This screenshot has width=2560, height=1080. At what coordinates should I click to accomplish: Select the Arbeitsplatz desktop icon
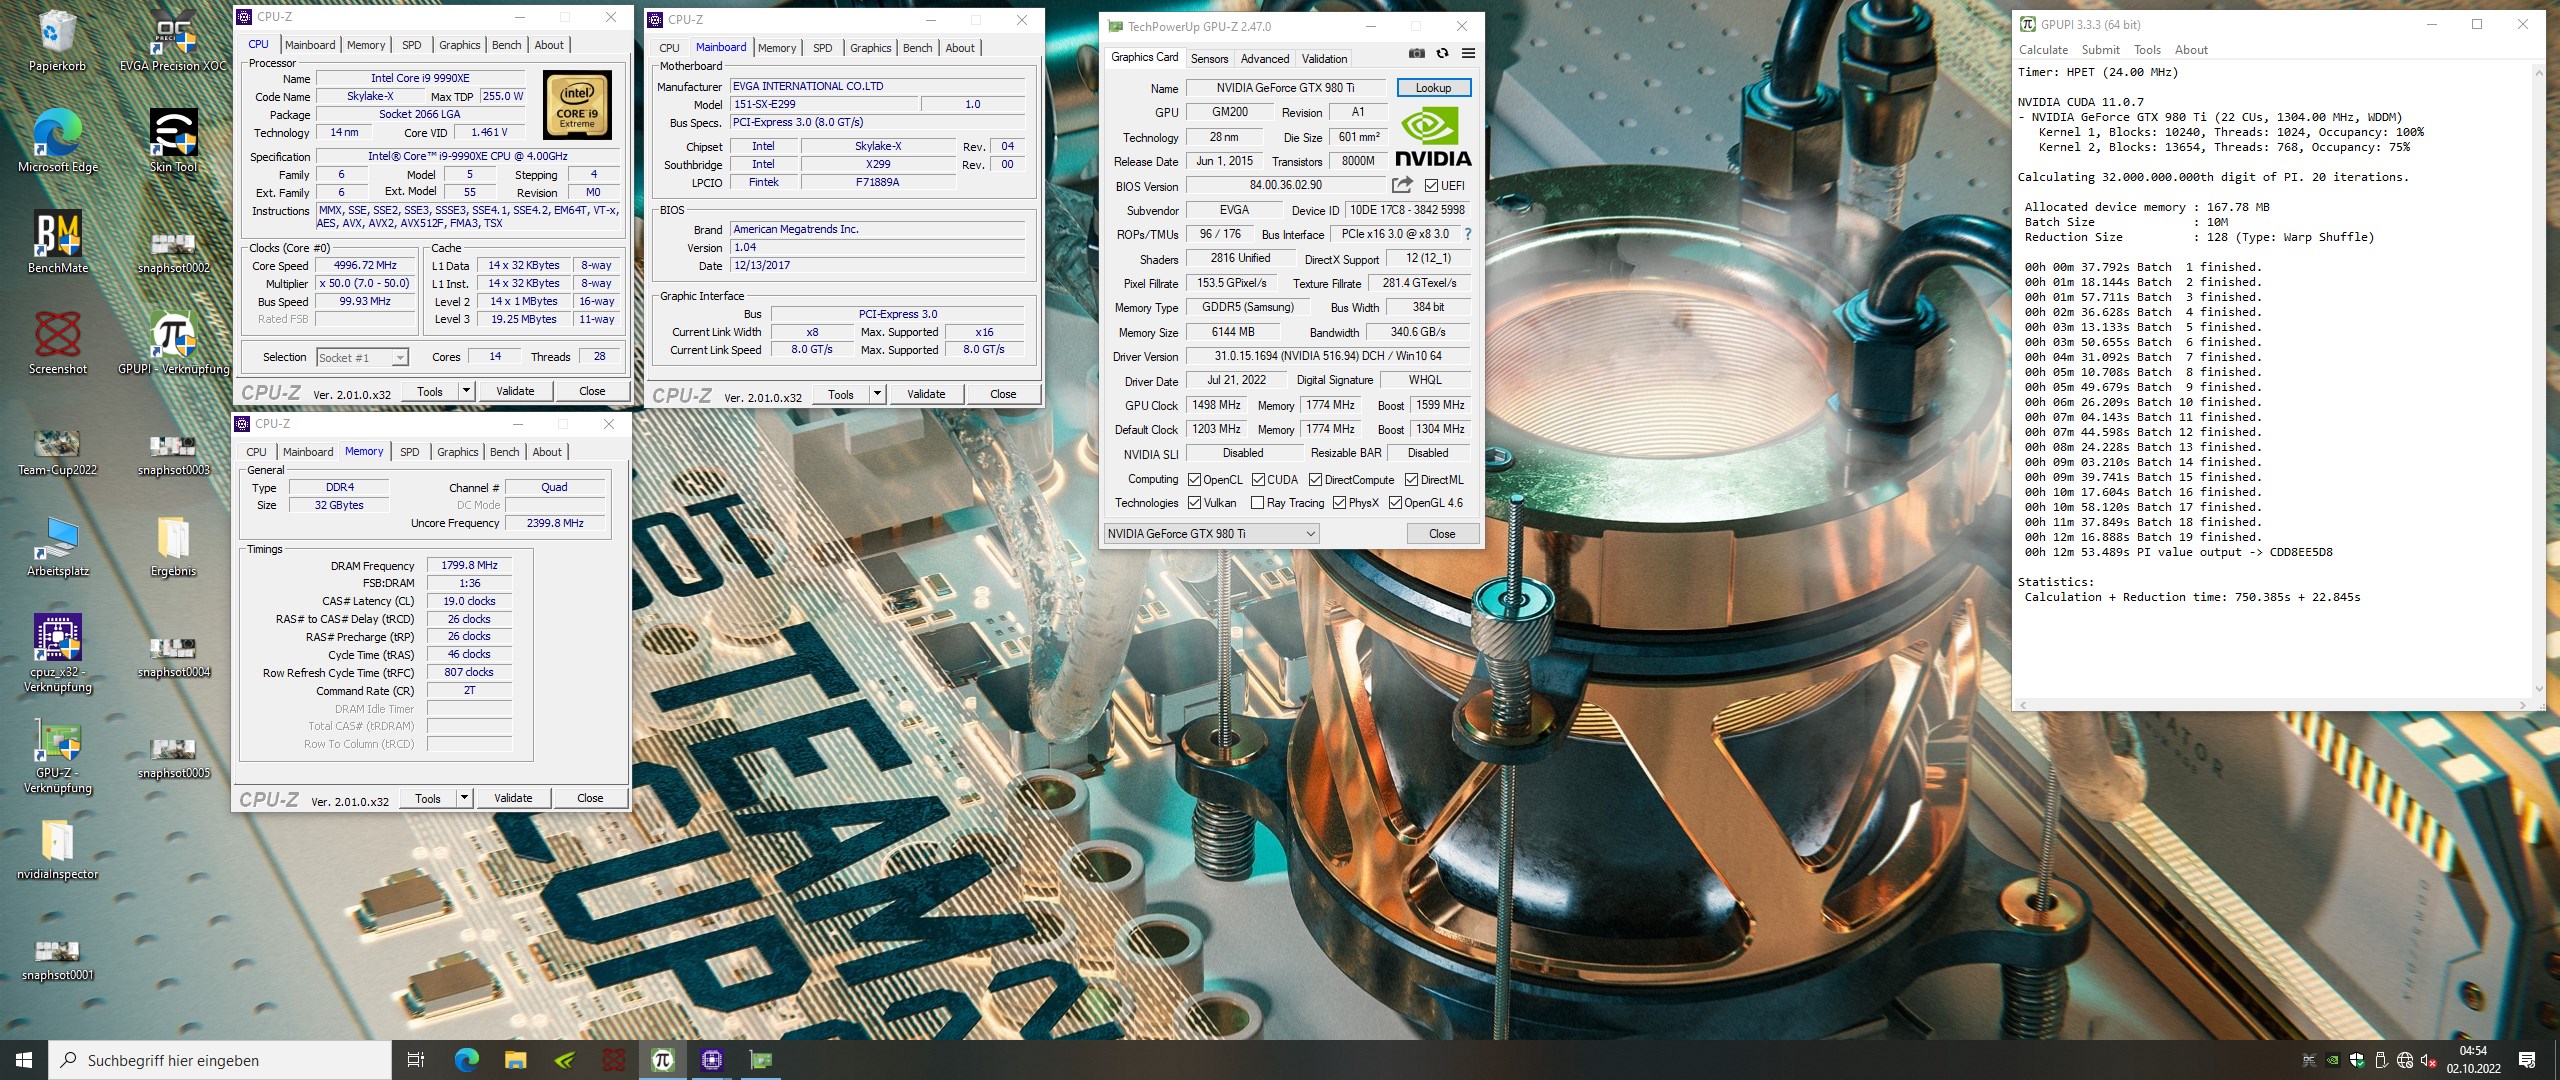click(58, 546)
